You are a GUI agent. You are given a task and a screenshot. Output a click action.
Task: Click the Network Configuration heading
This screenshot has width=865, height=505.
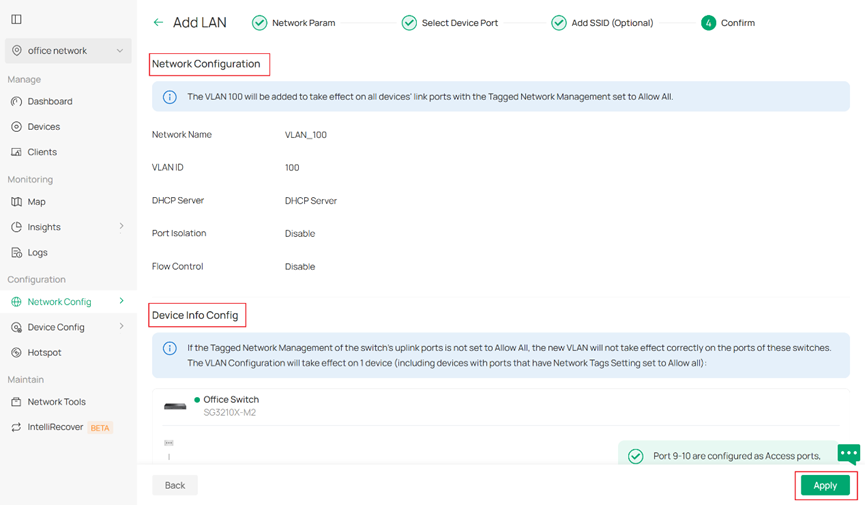pos(206,64)
